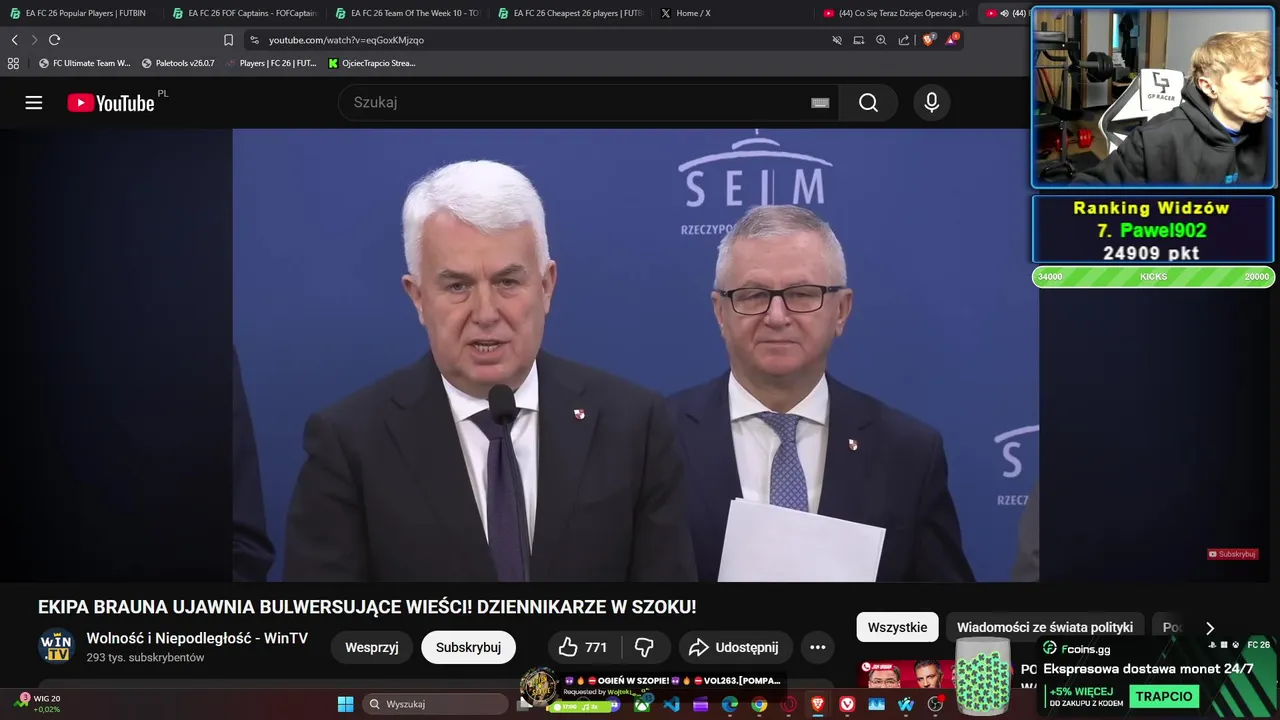This screenshot has width=1280, height=720.
Task: Like the video with thumbs up 771
Action: pyautogui.click(x=584, y=647)
